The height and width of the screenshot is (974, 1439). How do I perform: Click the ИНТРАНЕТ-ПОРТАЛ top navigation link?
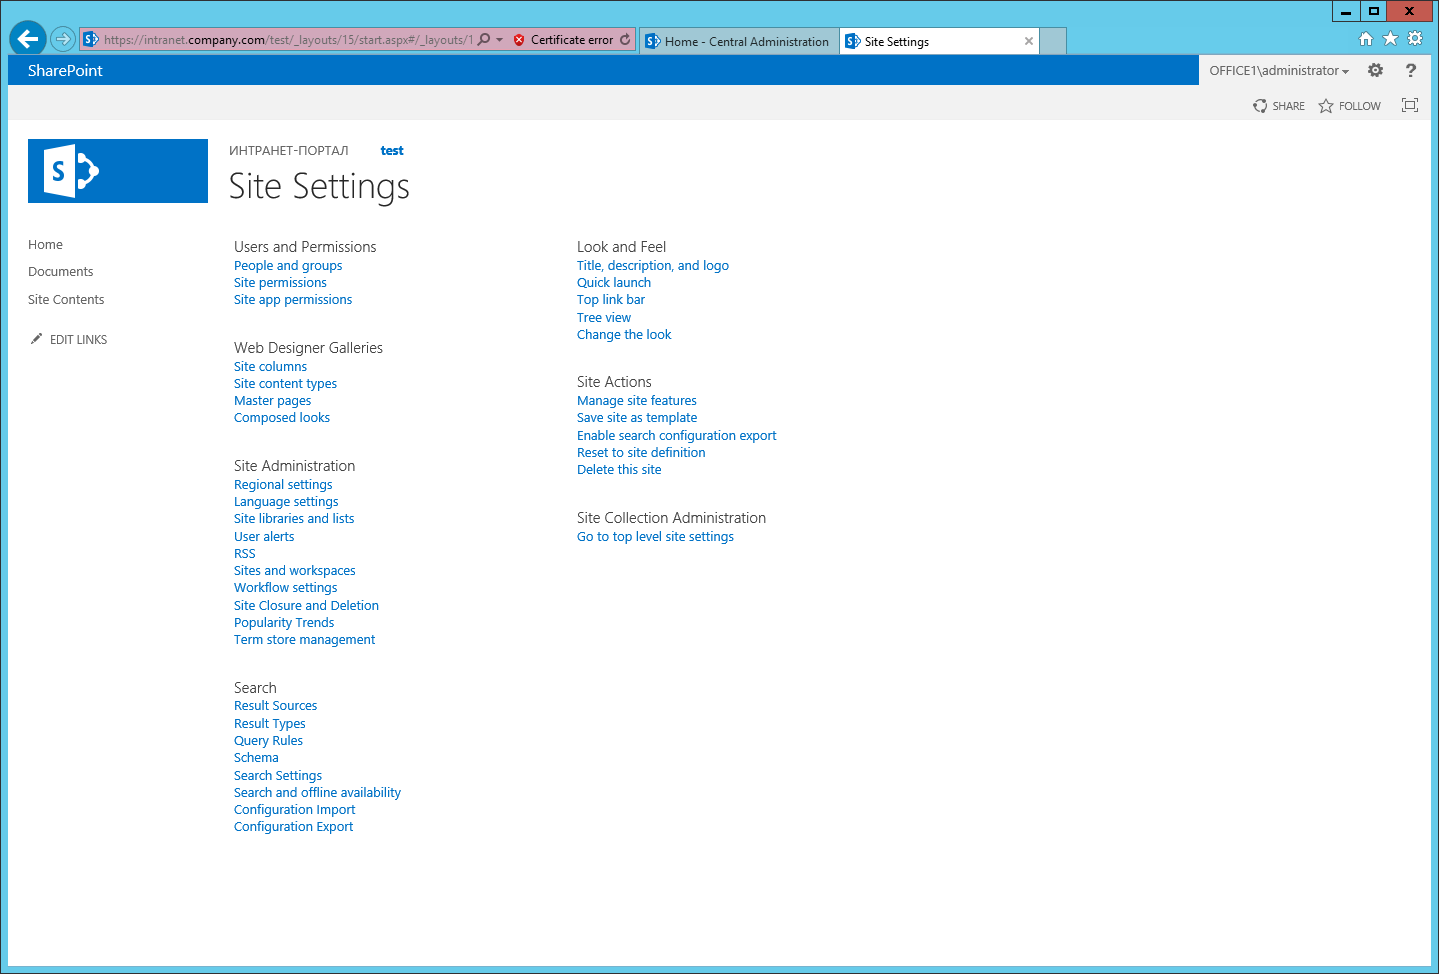pos(289,151)
